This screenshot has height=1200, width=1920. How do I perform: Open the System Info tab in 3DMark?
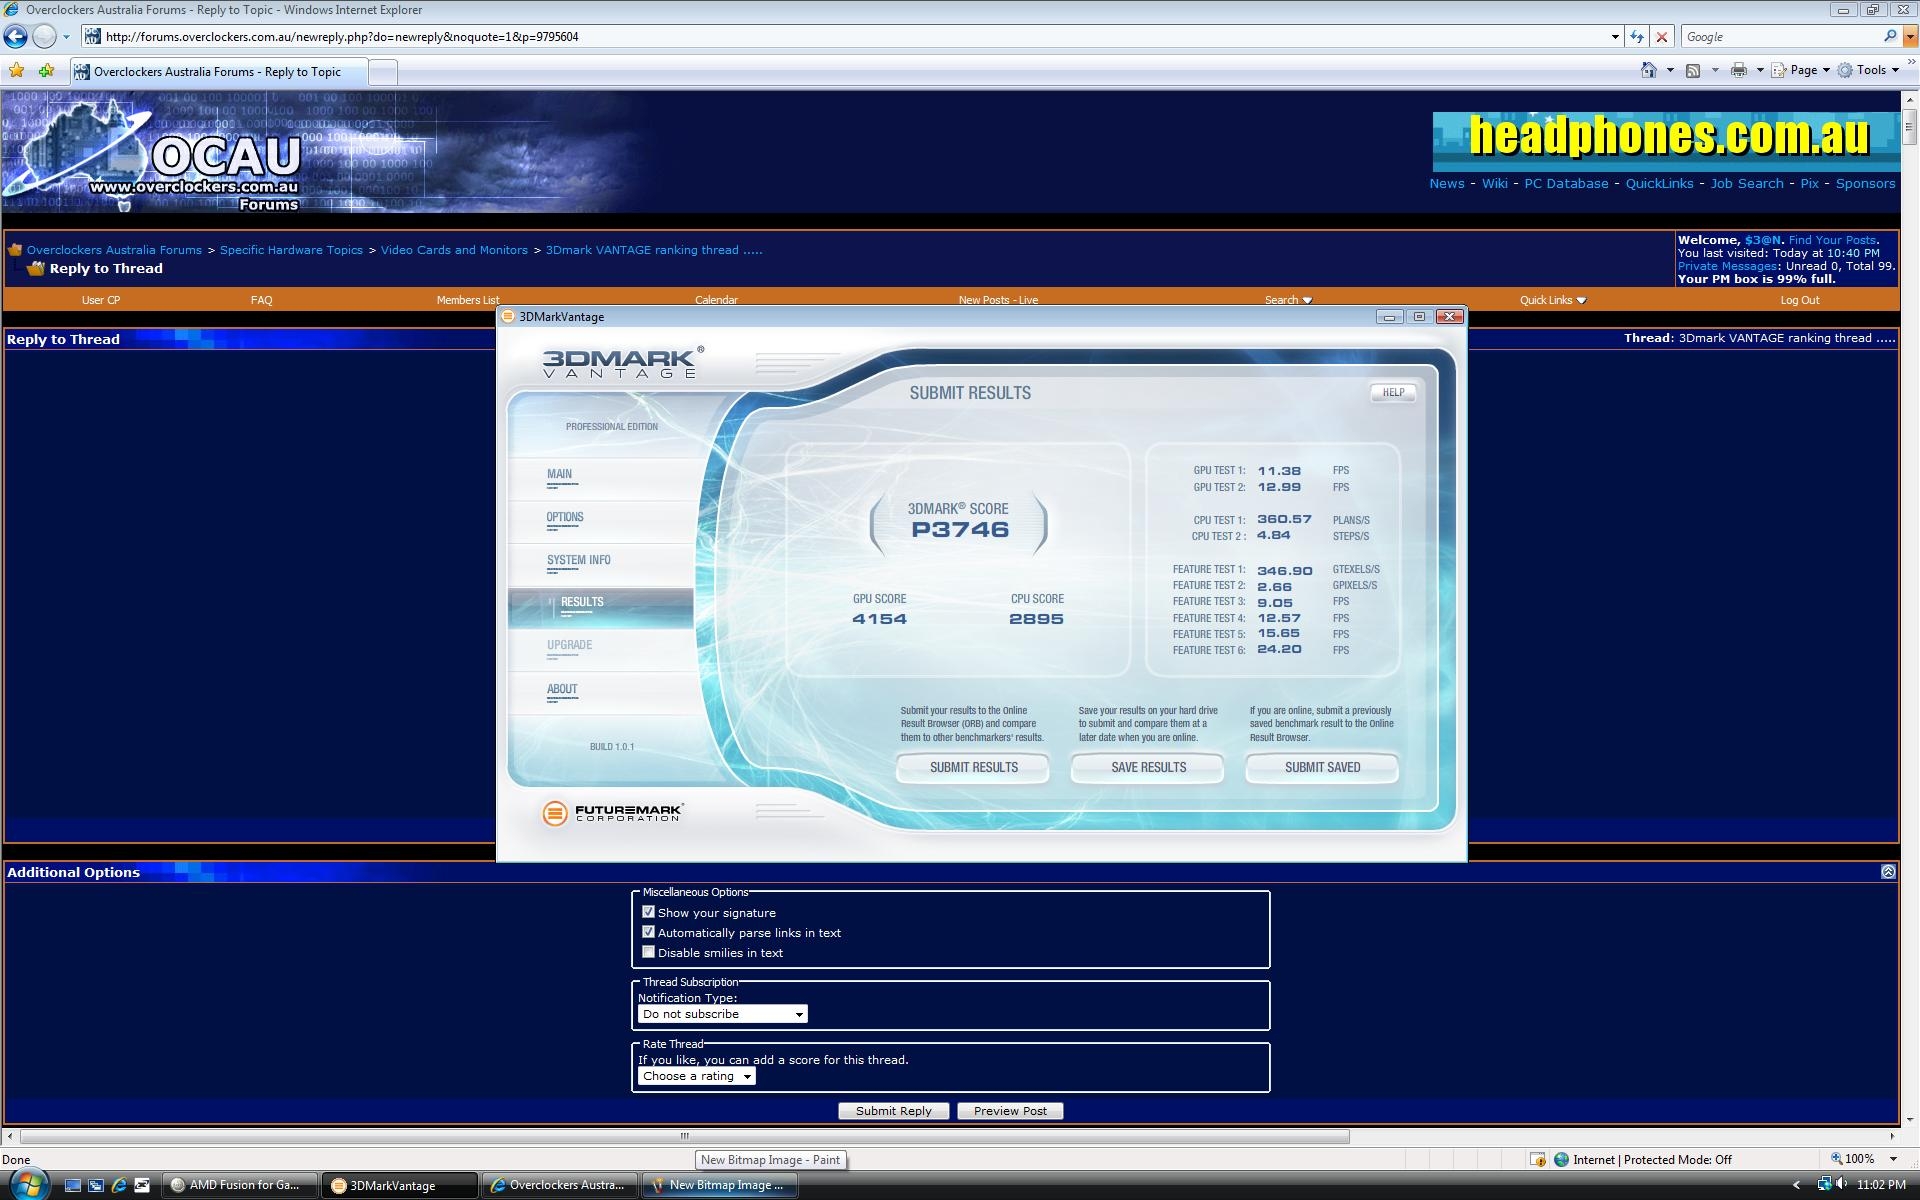click(x=578, y=561)
